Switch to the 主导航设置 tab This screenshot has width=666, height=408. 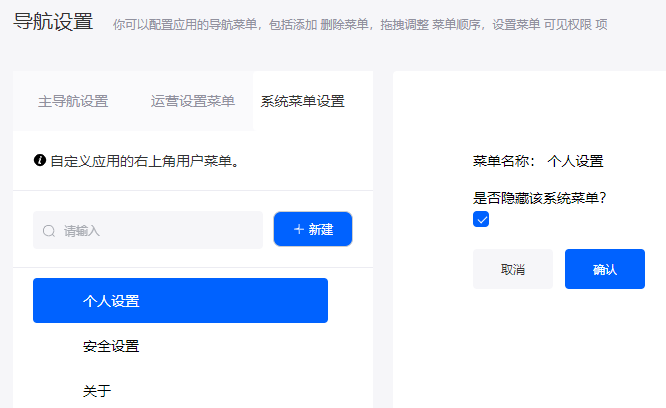pyautogui.click(x=73, y=101)
